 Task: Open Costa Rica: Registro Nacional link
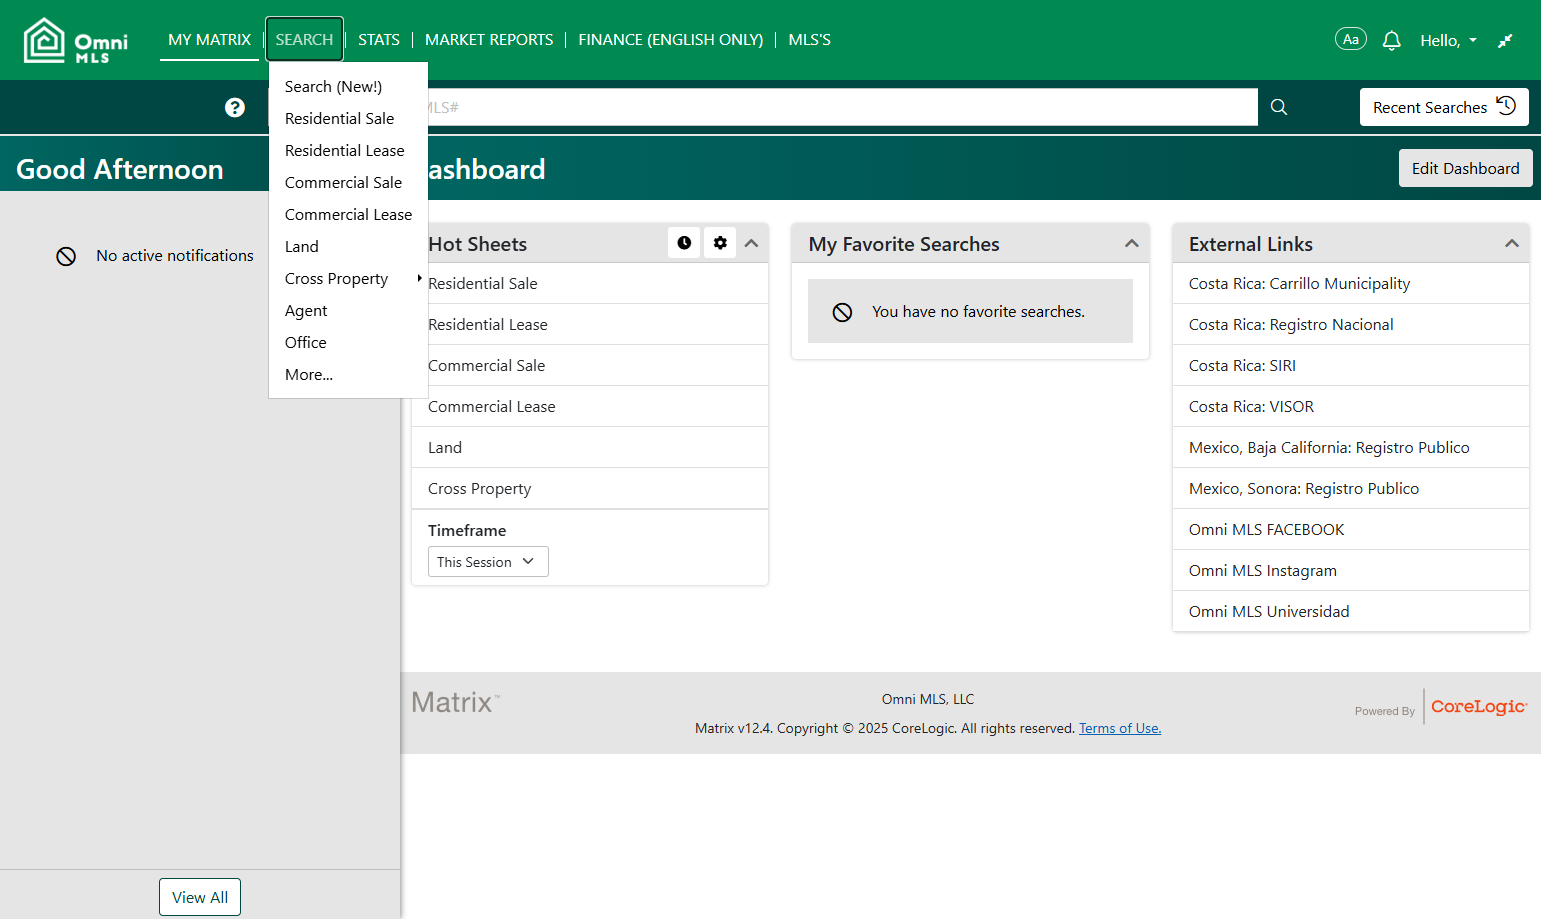(1291, 325)
